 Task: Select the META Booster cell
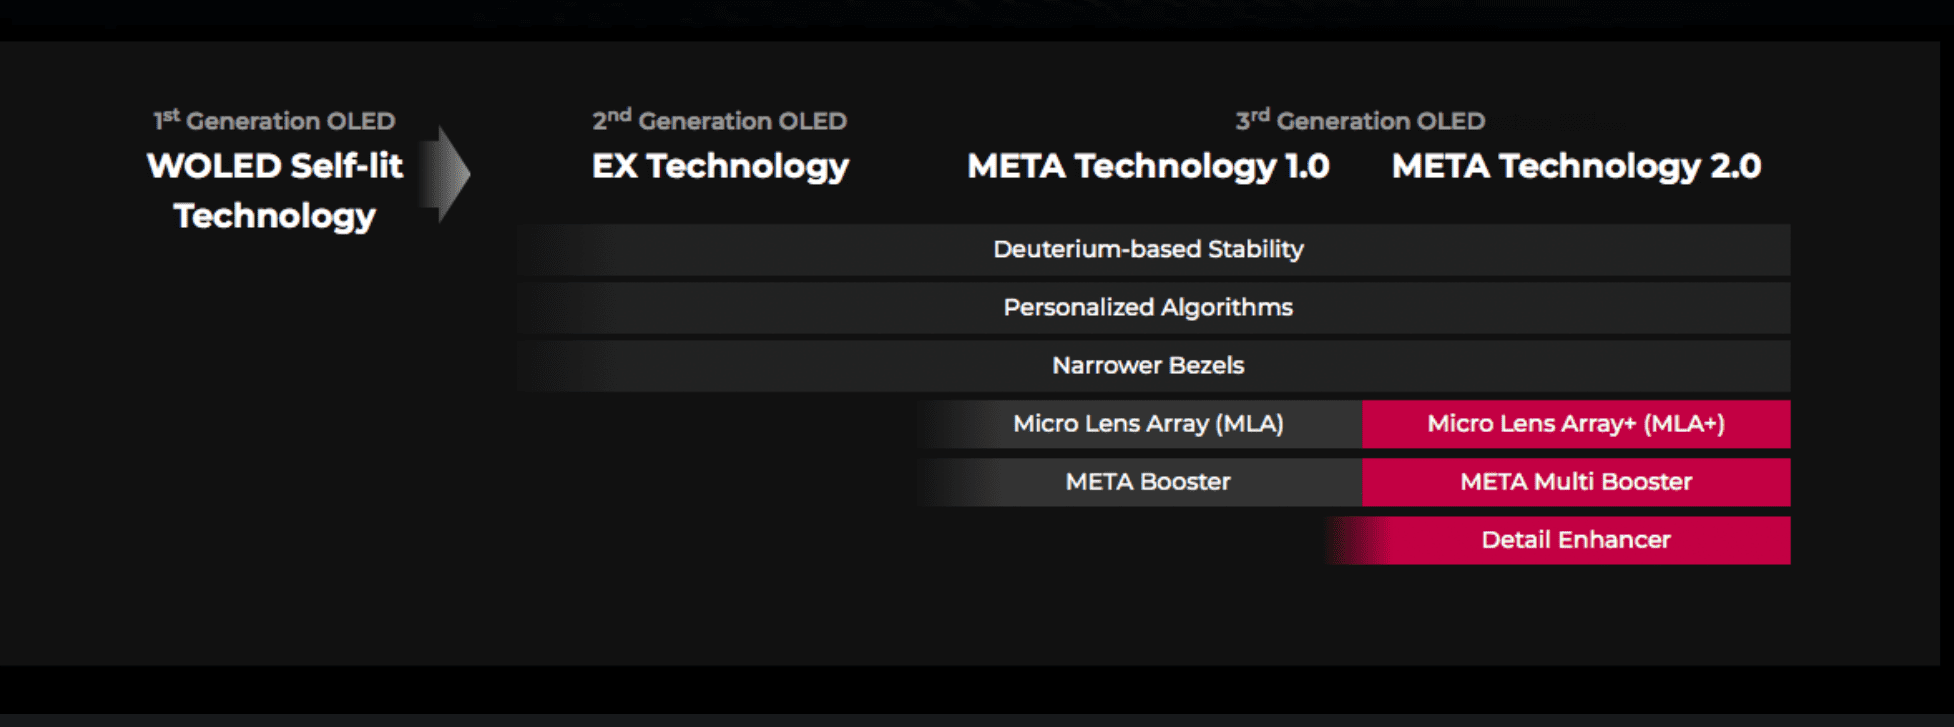point(1139,482)
